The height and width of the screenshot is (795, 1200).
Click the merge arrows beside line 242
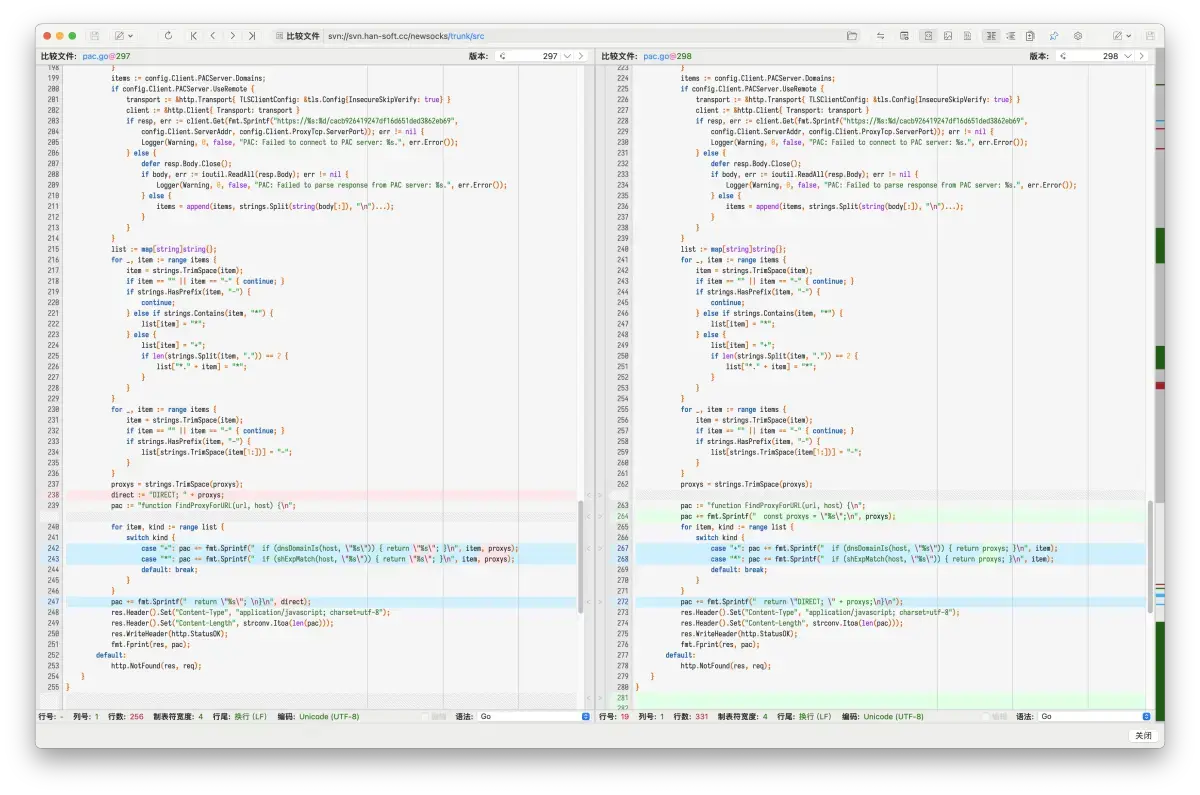(x=594, y=548)
